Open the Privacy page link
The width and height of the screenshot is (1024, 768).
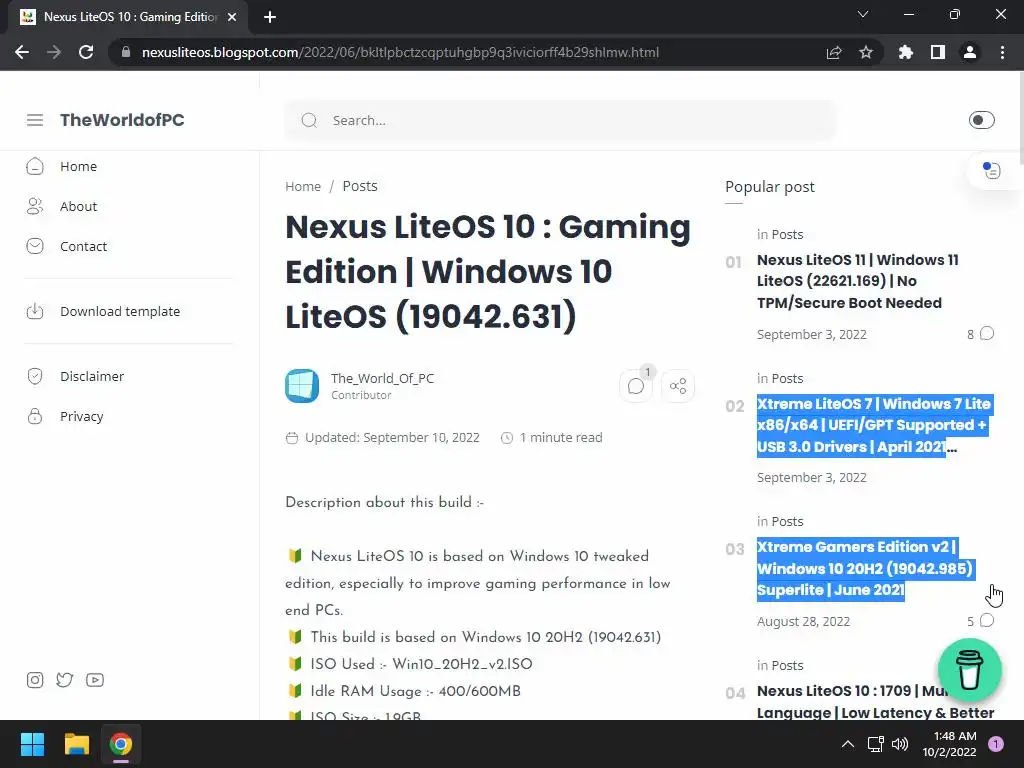[82, 416]
